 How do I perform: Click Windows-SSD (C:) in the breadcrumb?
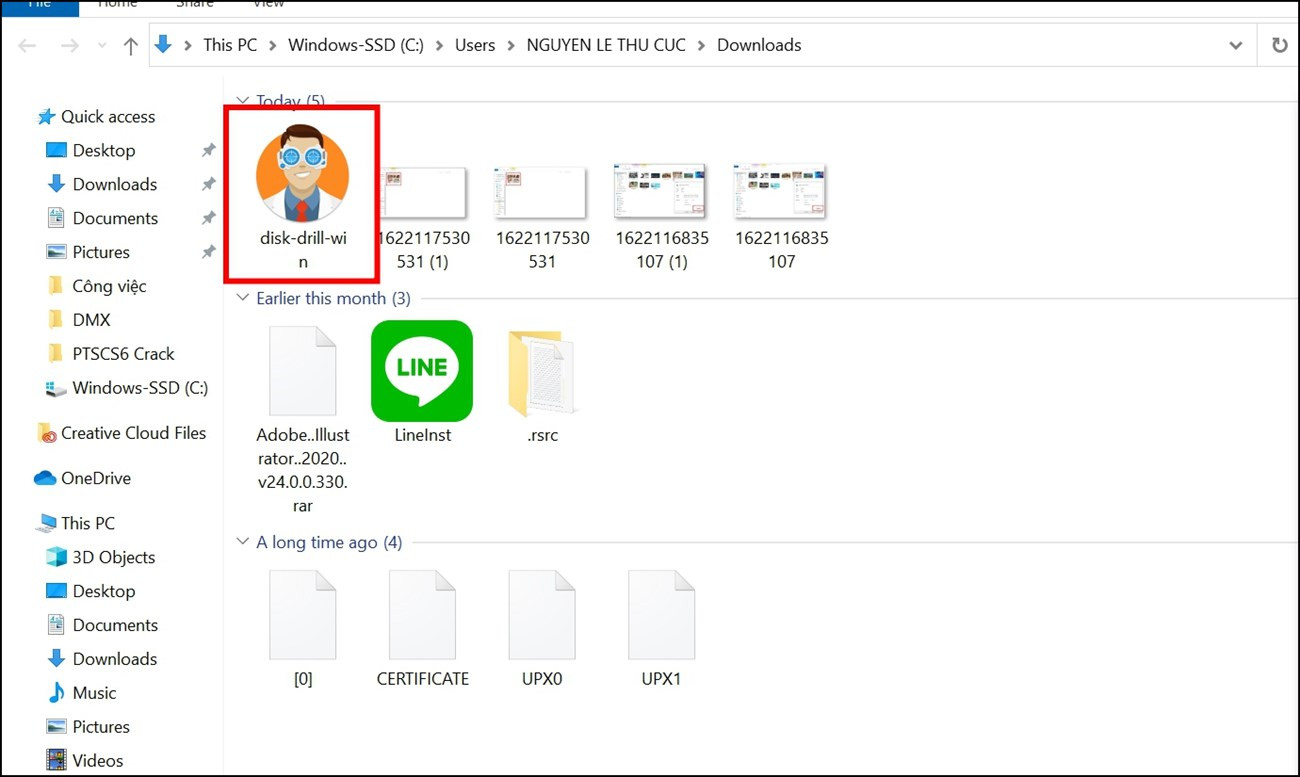click(x=355, y=45)
